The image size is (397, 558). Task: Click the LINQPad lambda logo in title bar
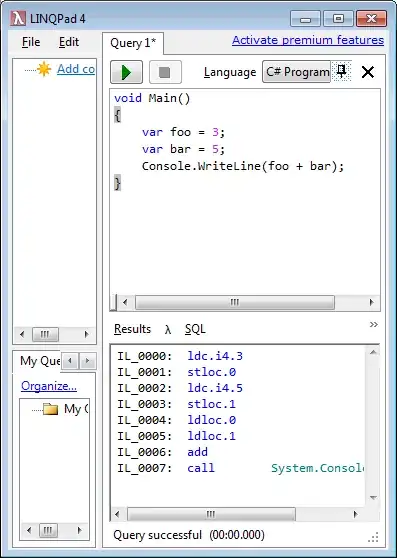coord(18,18)
